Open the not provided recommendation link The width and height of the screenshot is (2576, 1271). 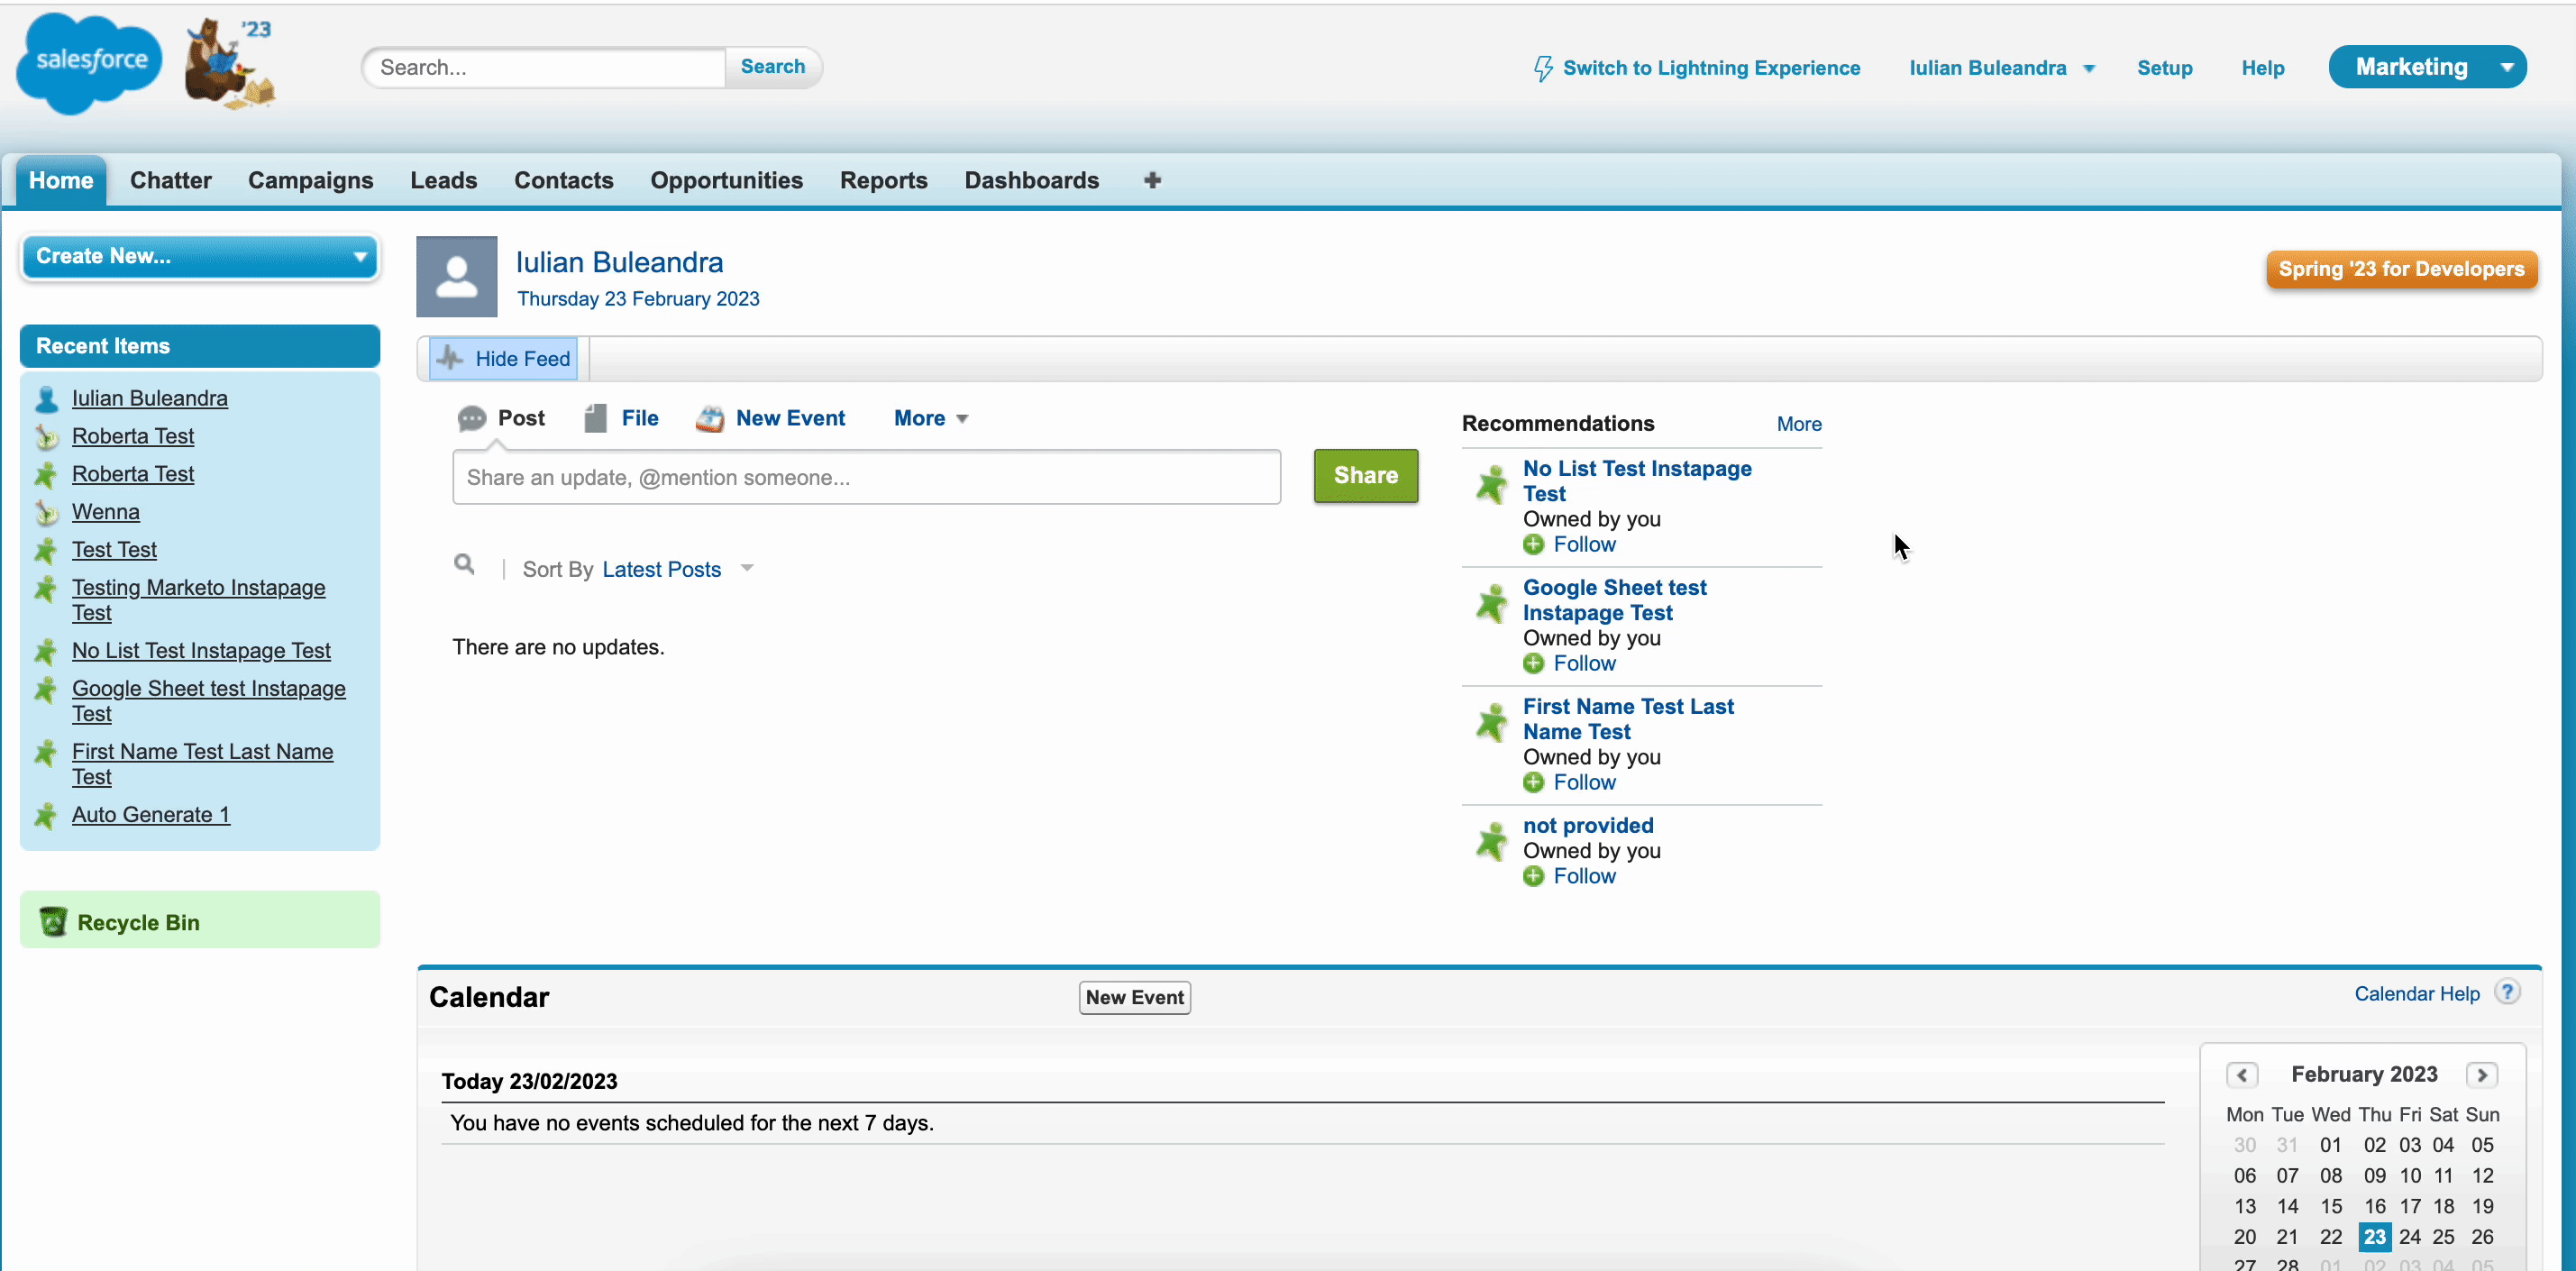(1588, 825)
